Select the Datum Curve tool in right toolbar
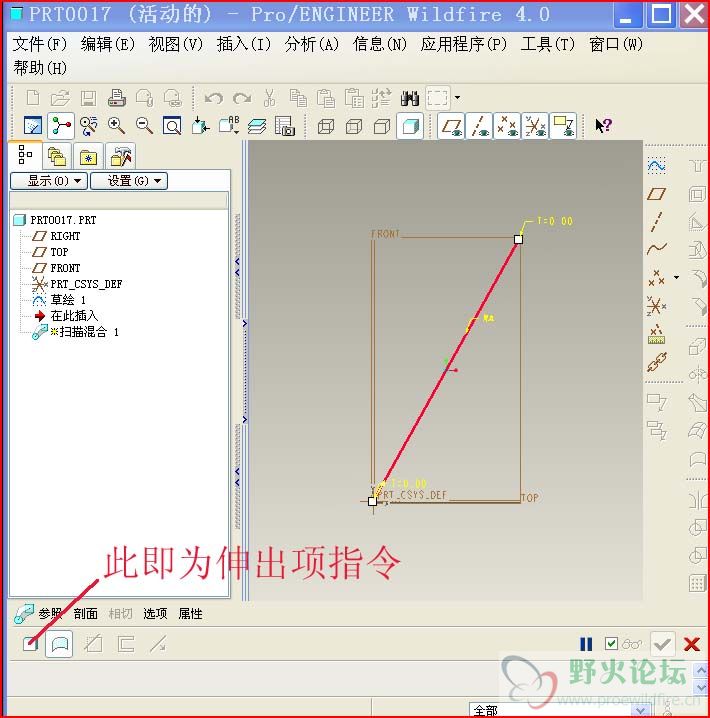Screen dimensions: 710x718 click(656, 249)
